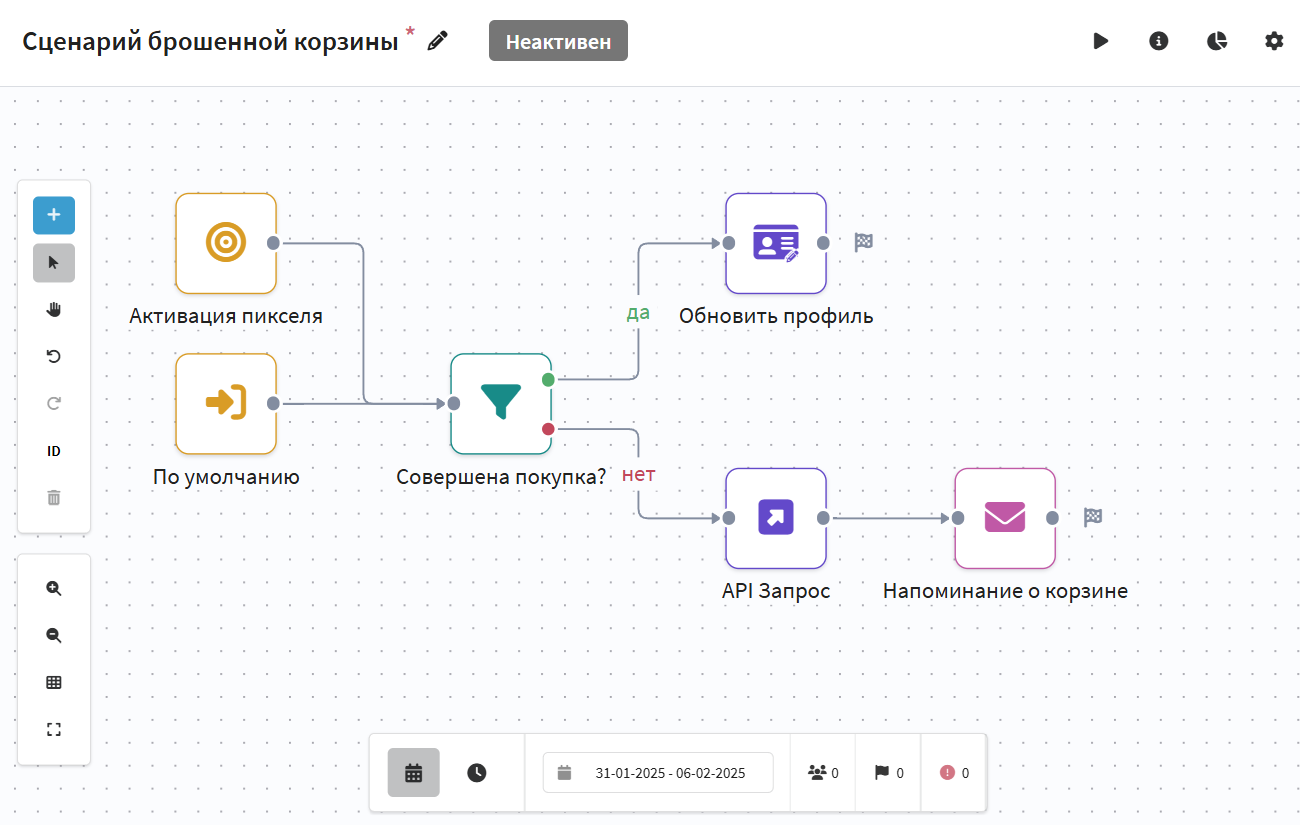Zoom in with the magnifier plus

(54, 589)
